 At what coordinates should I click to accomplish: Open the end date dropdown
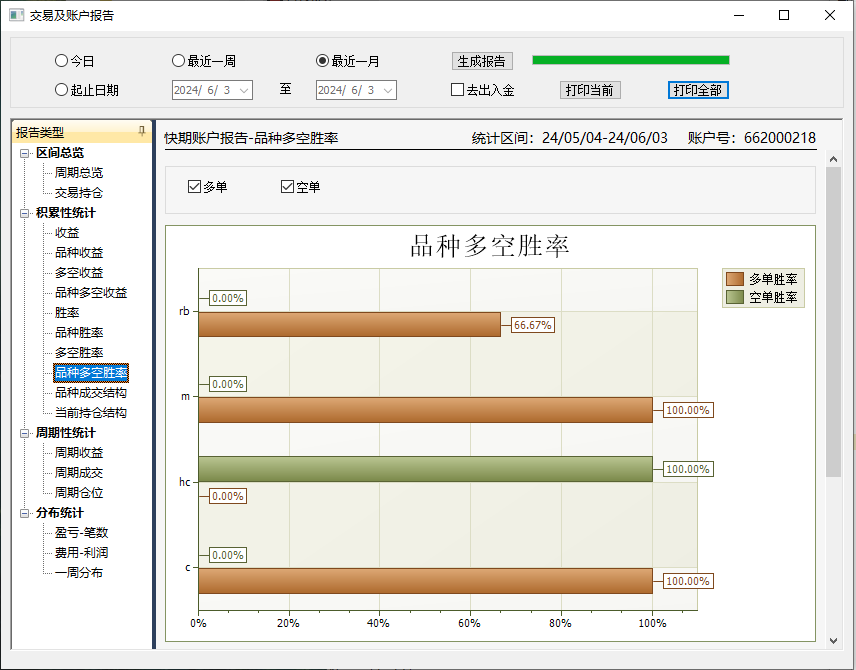(x=387, y=91)
